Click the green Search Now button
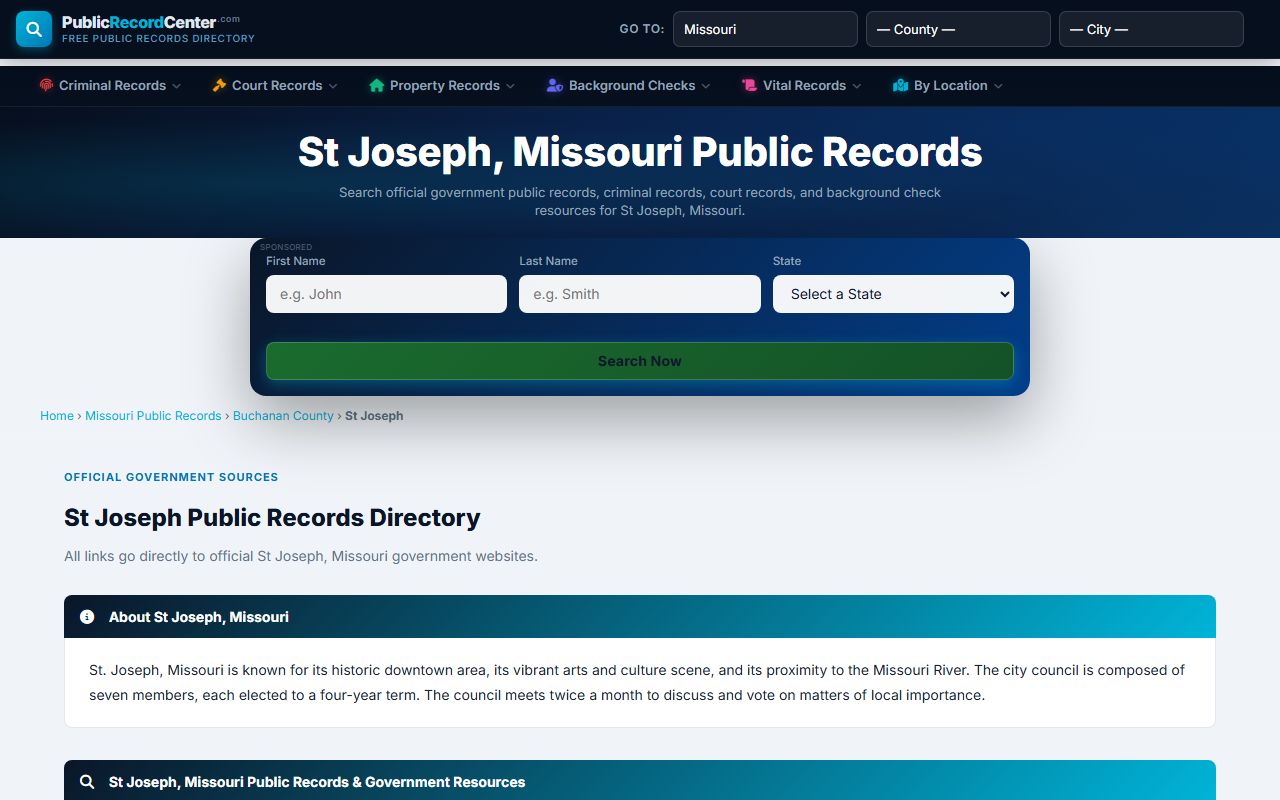The image size is (1280, 800). [x=640, y=361]
